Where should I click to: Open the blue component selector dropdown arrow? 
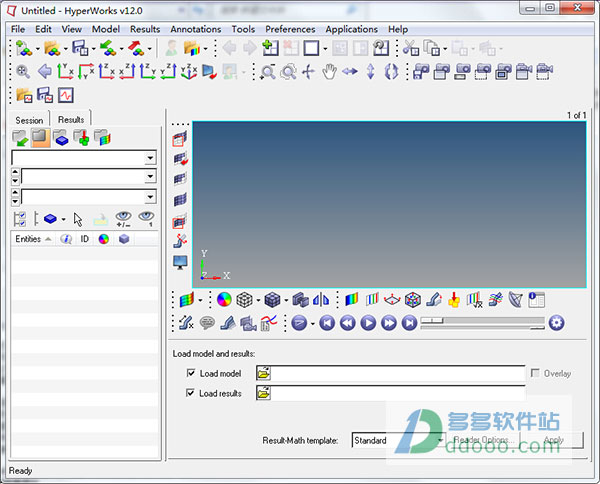coord(64,220)
